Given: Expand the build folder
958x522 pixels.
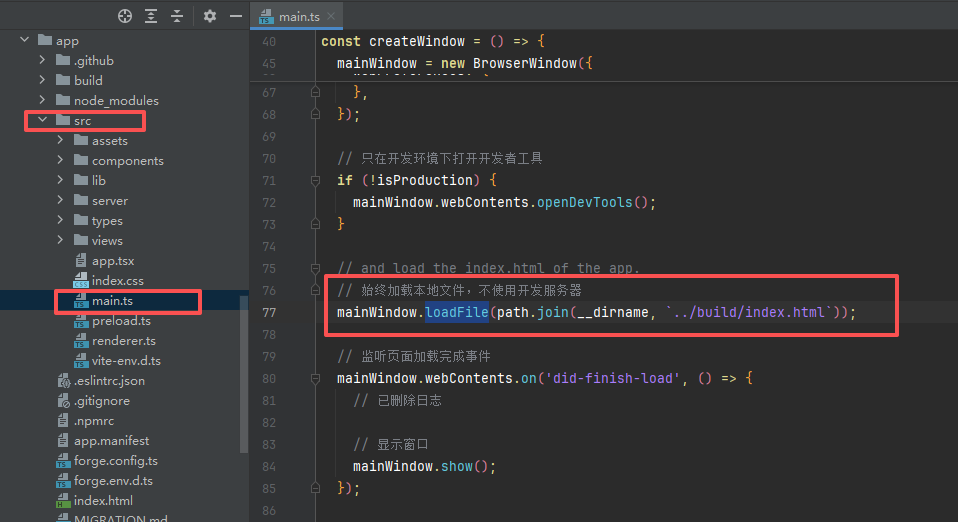Looking at the screenshot, I should tap(42, 80).
